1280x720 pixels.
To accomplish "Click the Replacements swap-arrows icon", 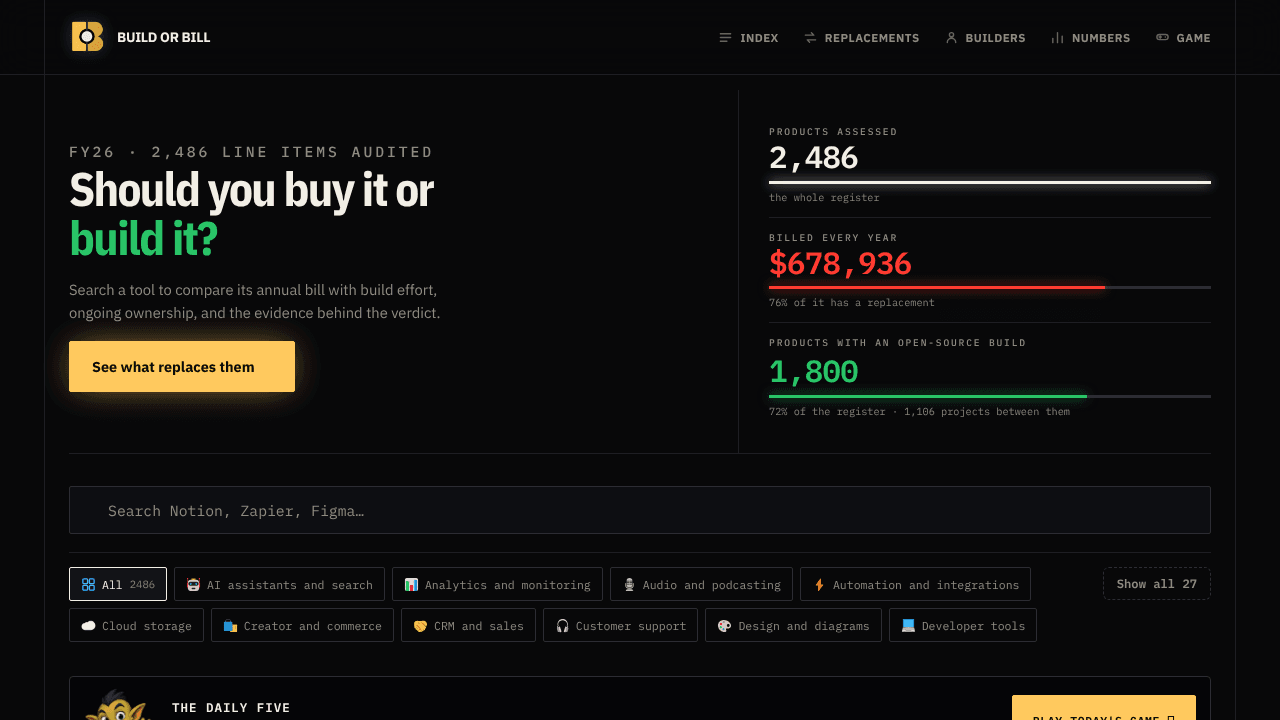I will [810, 38].
